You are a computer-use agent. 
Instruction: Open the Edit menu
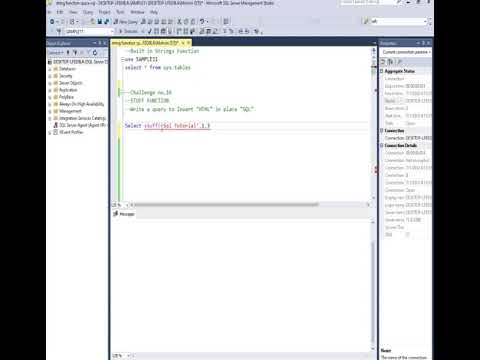click(x=60, y=12)
